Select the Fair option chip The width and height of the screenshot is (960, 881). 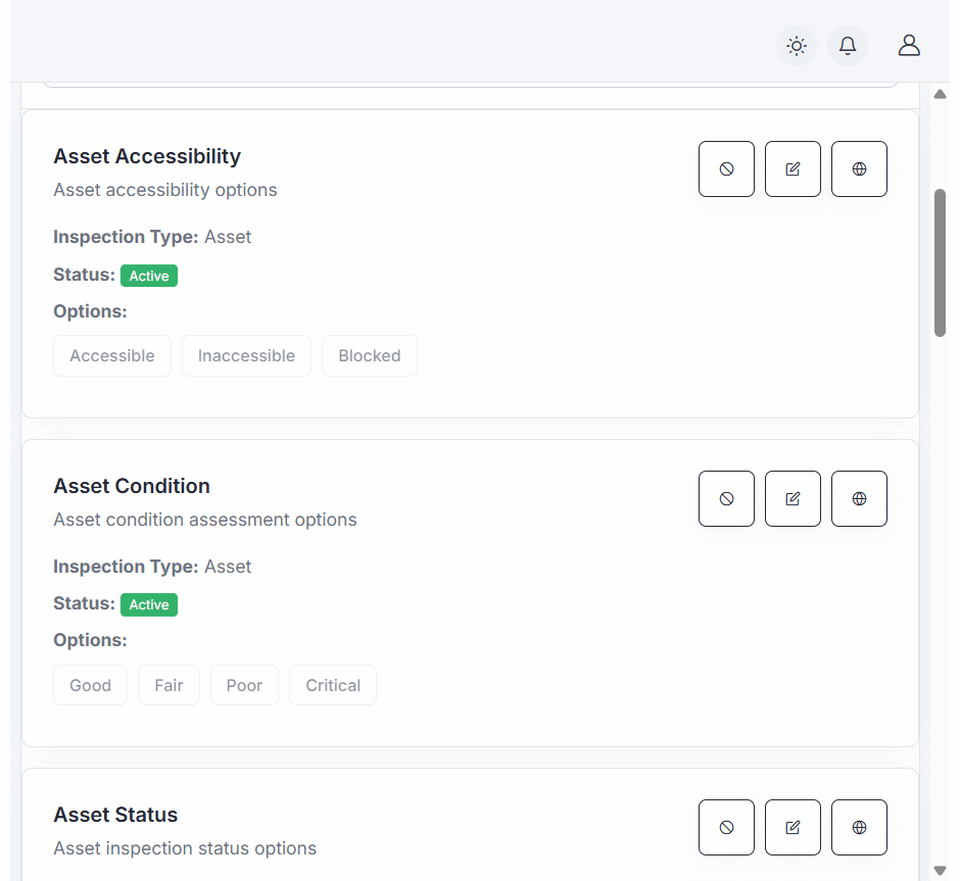pyautogui.click(x=168, y=685)
